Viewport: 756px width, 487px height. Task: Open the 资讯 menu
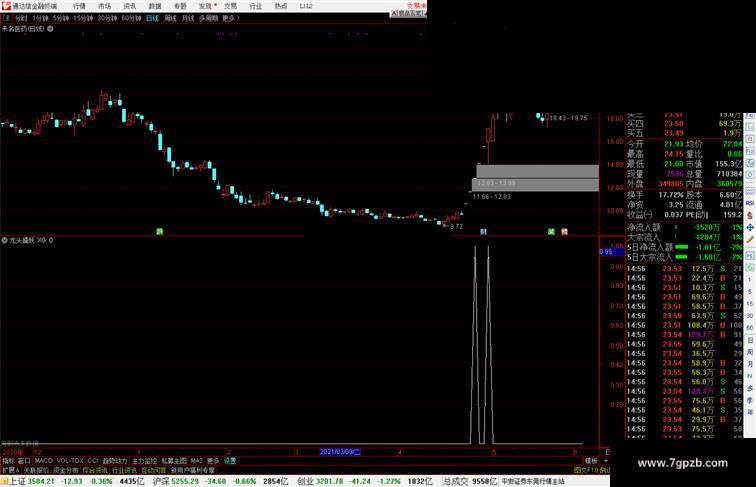pos(129,6)
